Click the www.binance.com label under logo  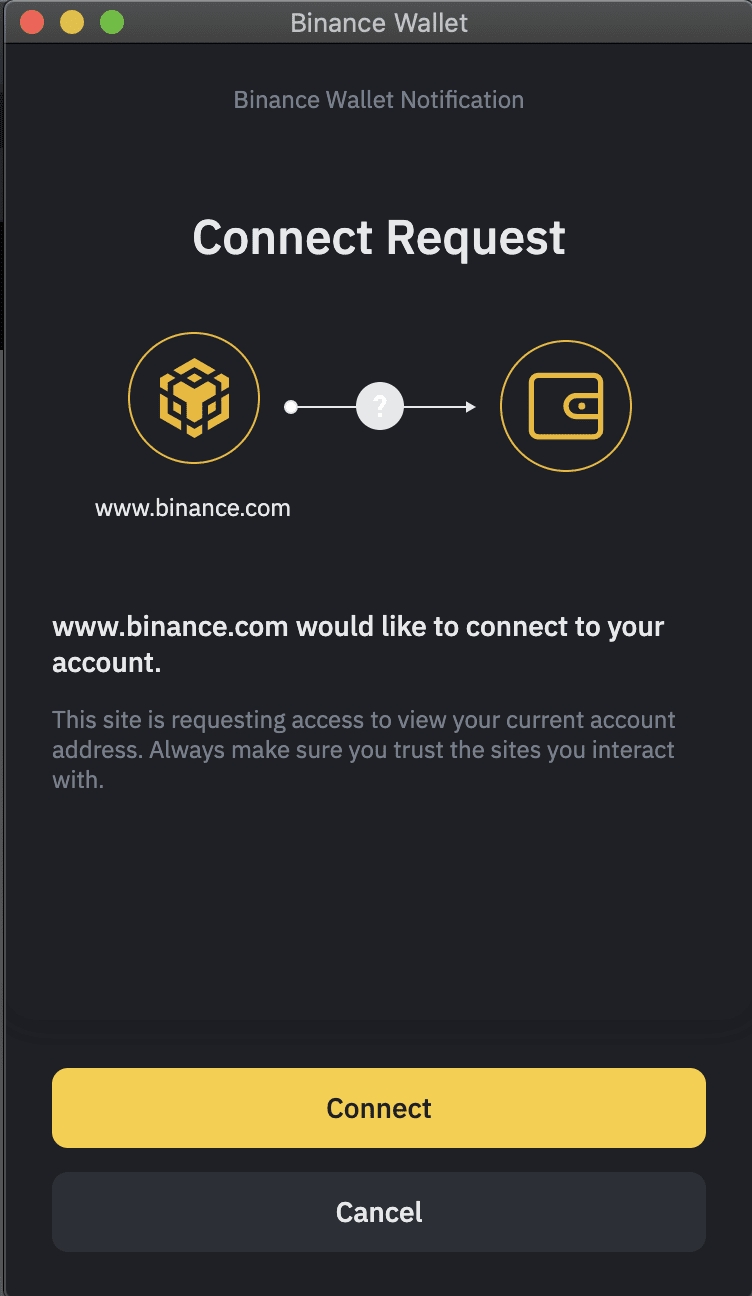(x=193, y=508)
